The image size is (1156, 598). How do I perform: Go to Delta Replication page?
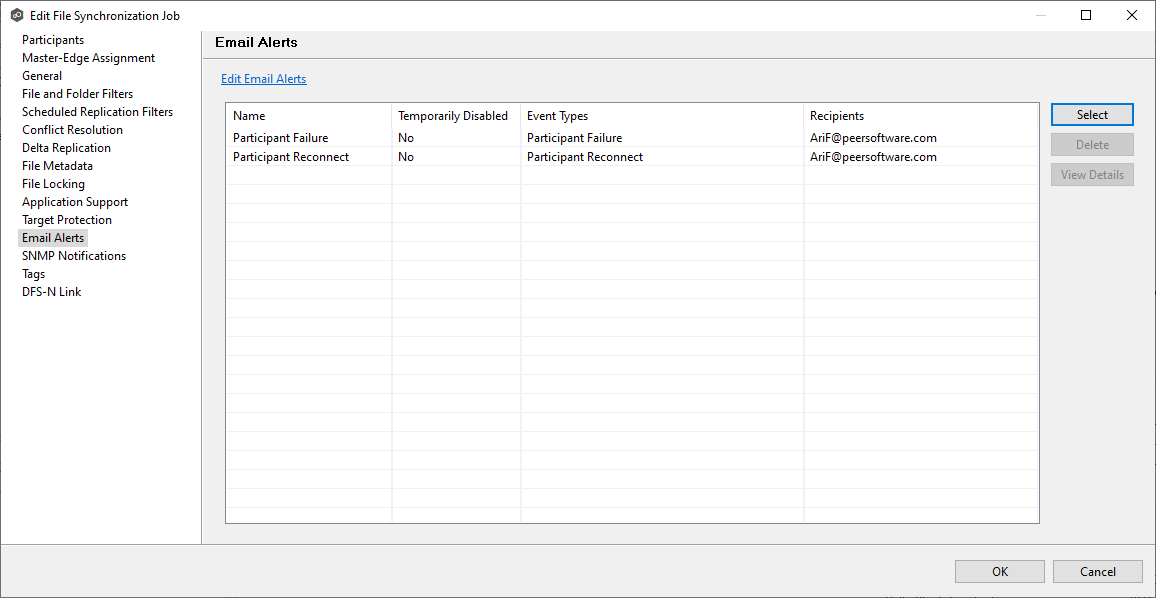[66, 148]
